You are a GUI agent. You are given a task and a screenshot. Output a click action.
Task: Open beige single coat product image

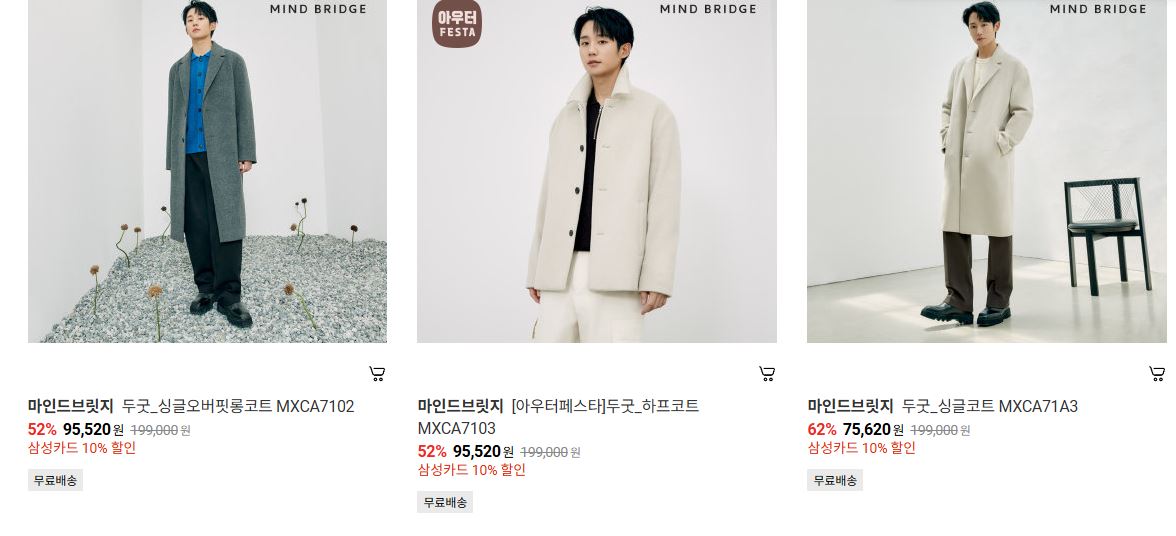(x=987, y=171)
